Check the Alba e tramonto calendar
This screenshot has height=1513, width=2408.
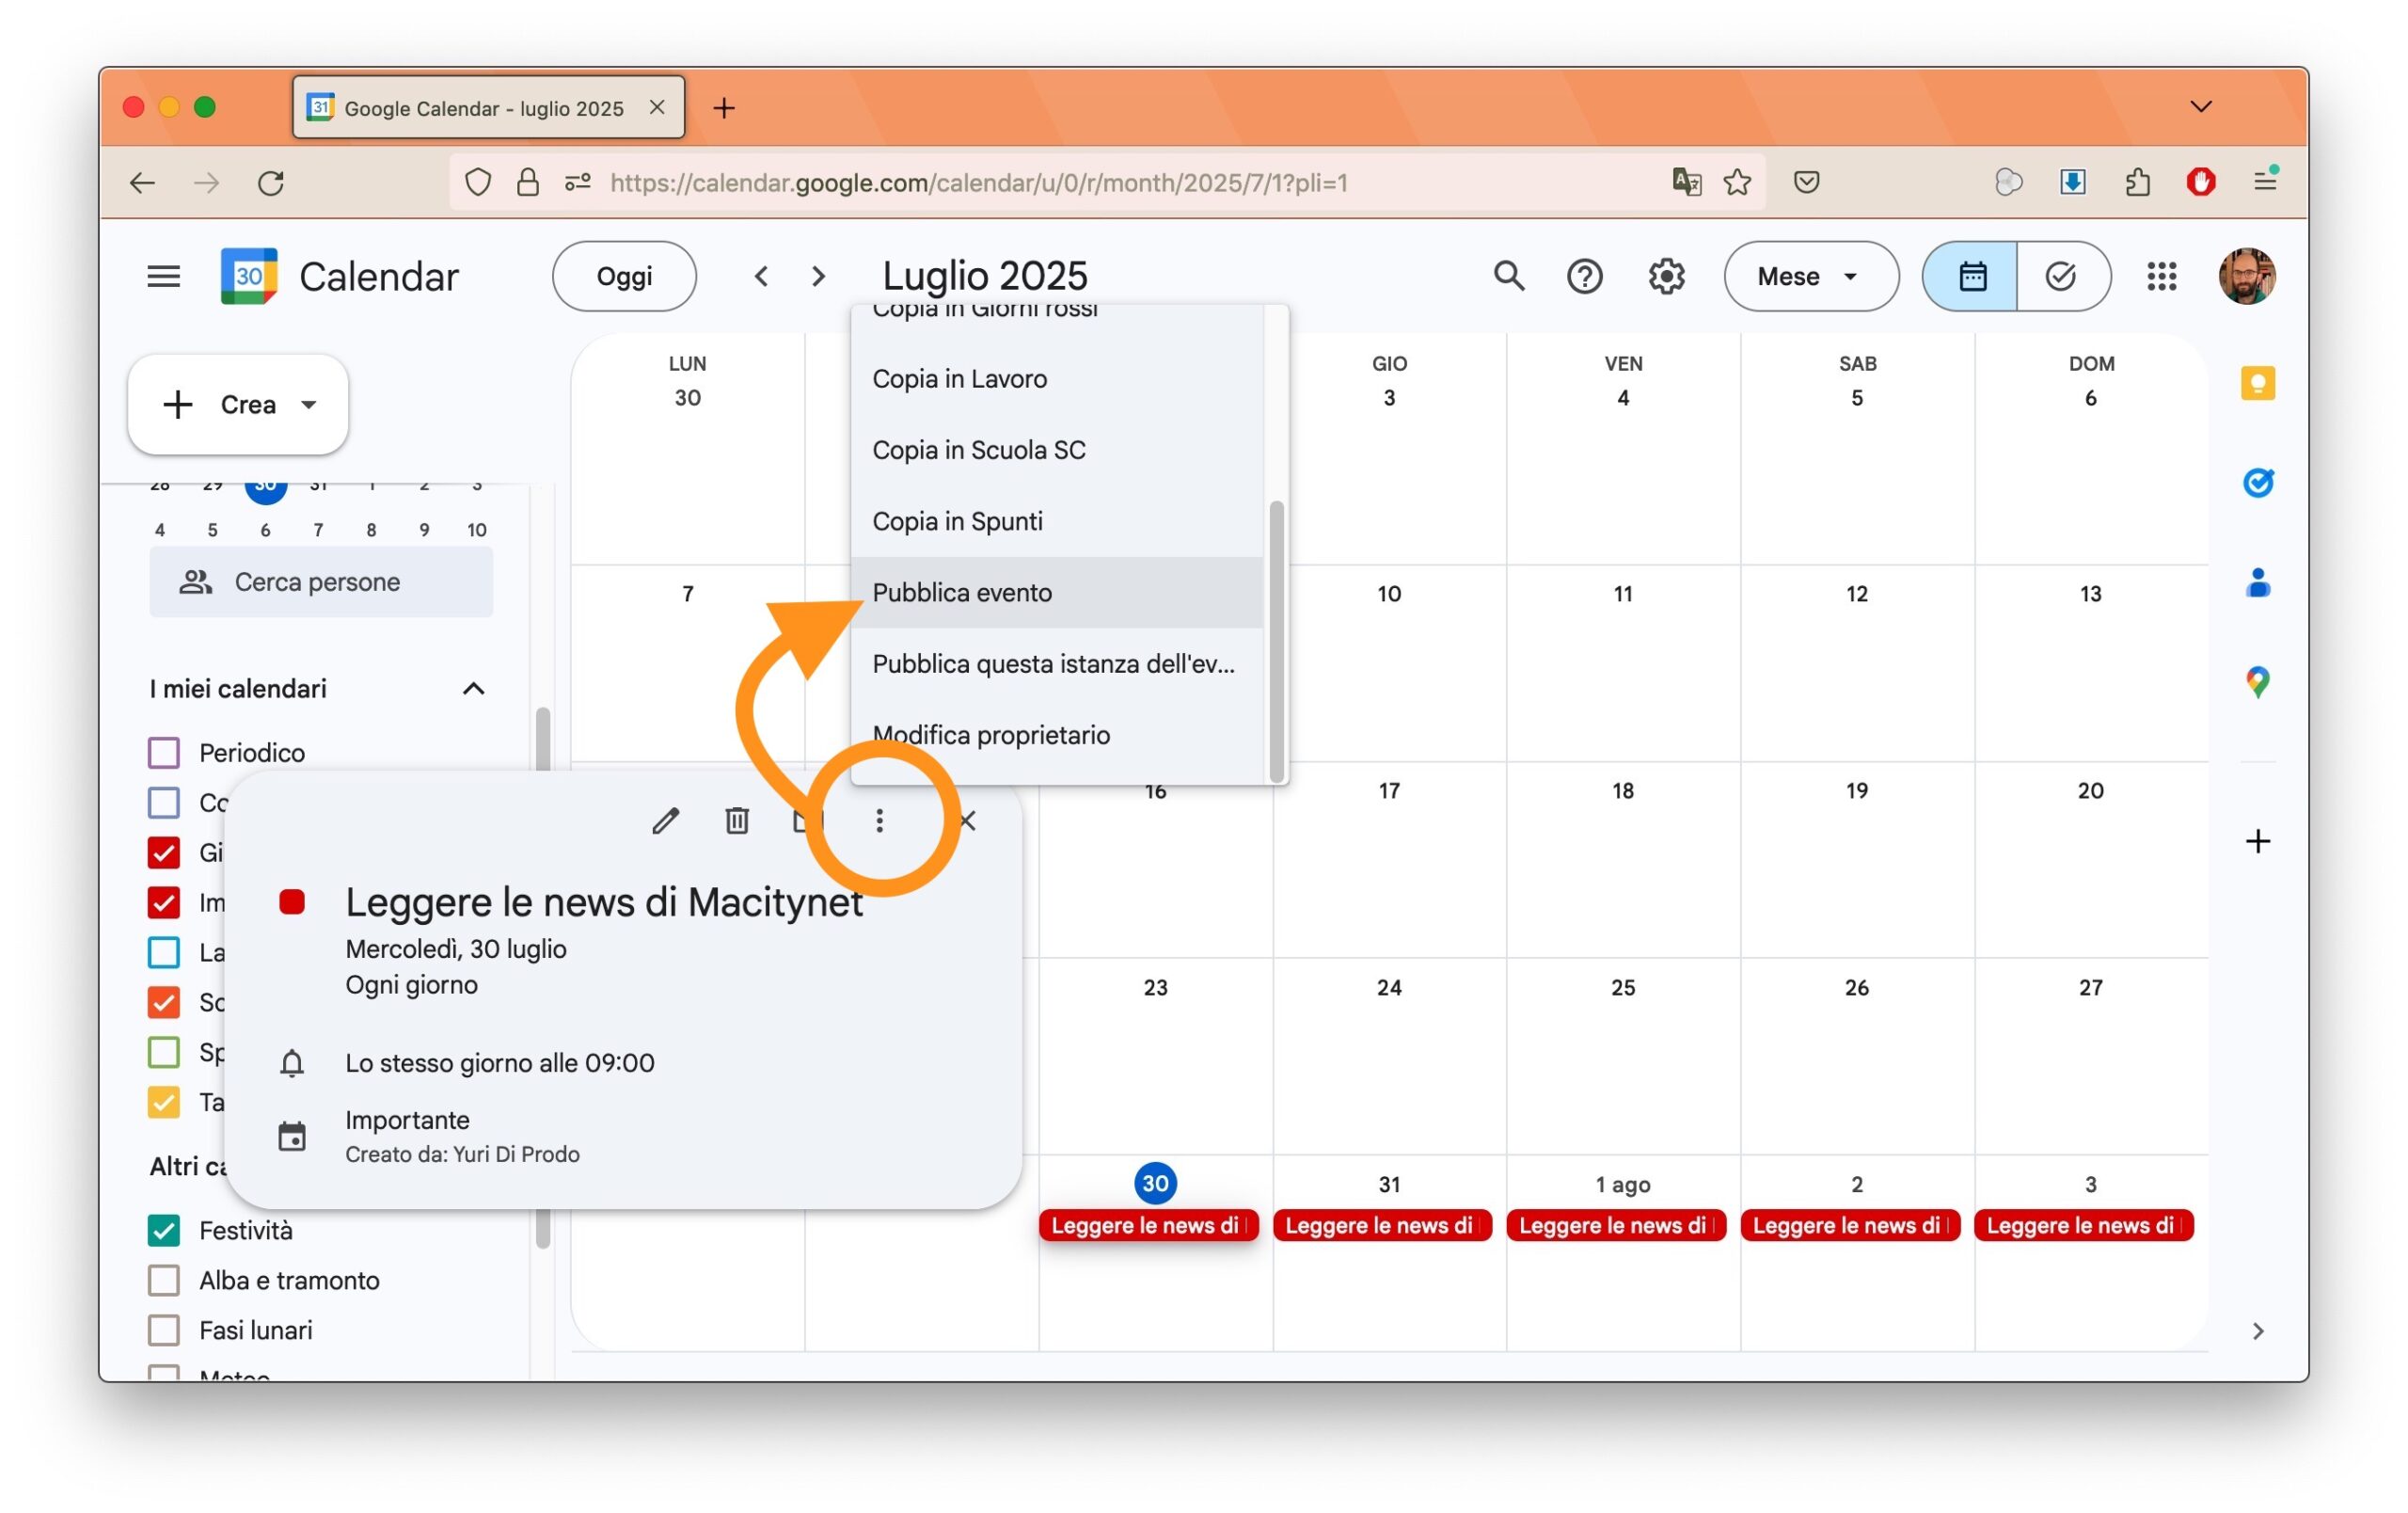tap(164, 1280)
